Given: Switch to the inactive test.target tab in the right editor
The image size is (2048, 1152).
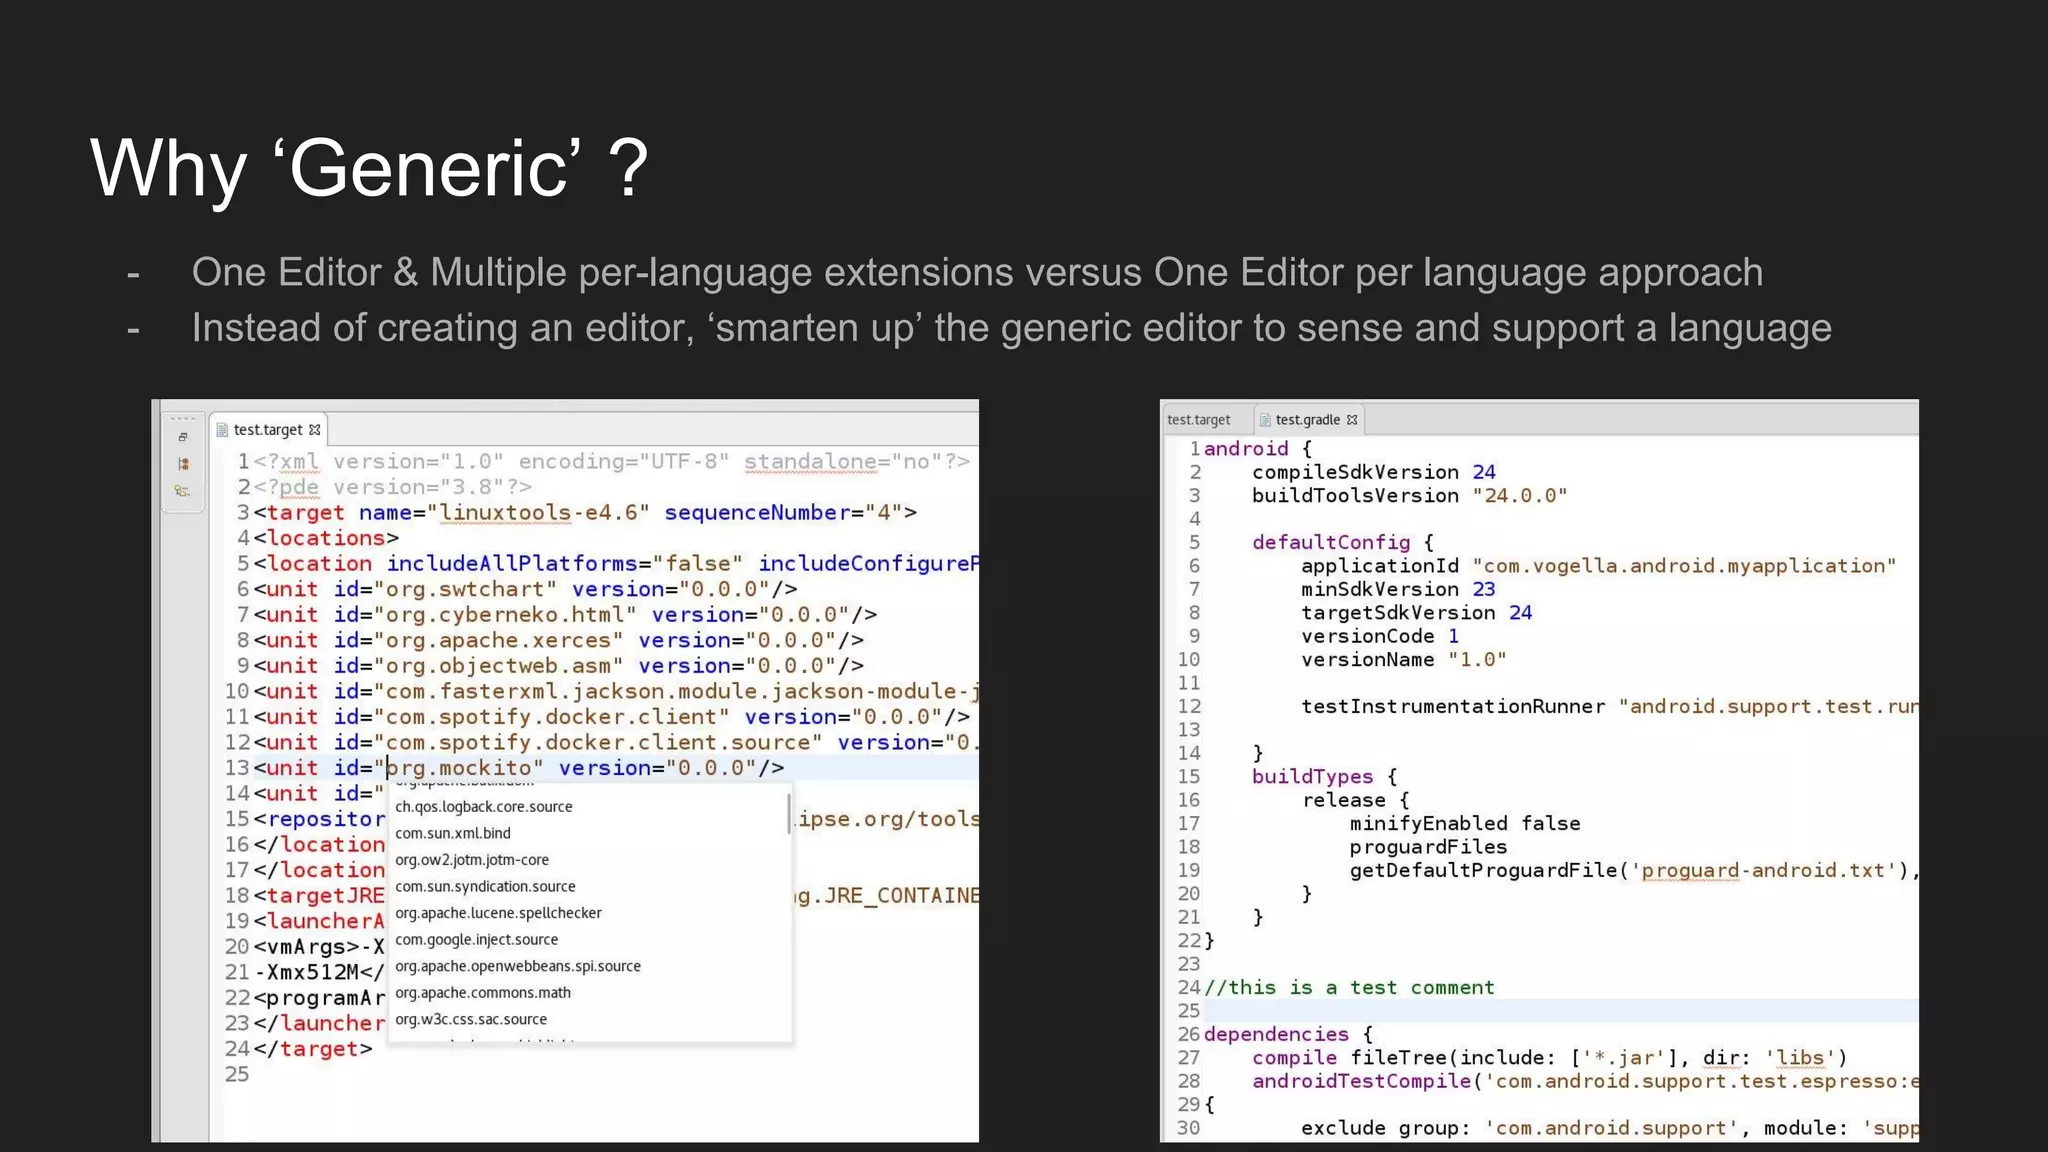Looking at the screenshot, I should coord(1199,420).
